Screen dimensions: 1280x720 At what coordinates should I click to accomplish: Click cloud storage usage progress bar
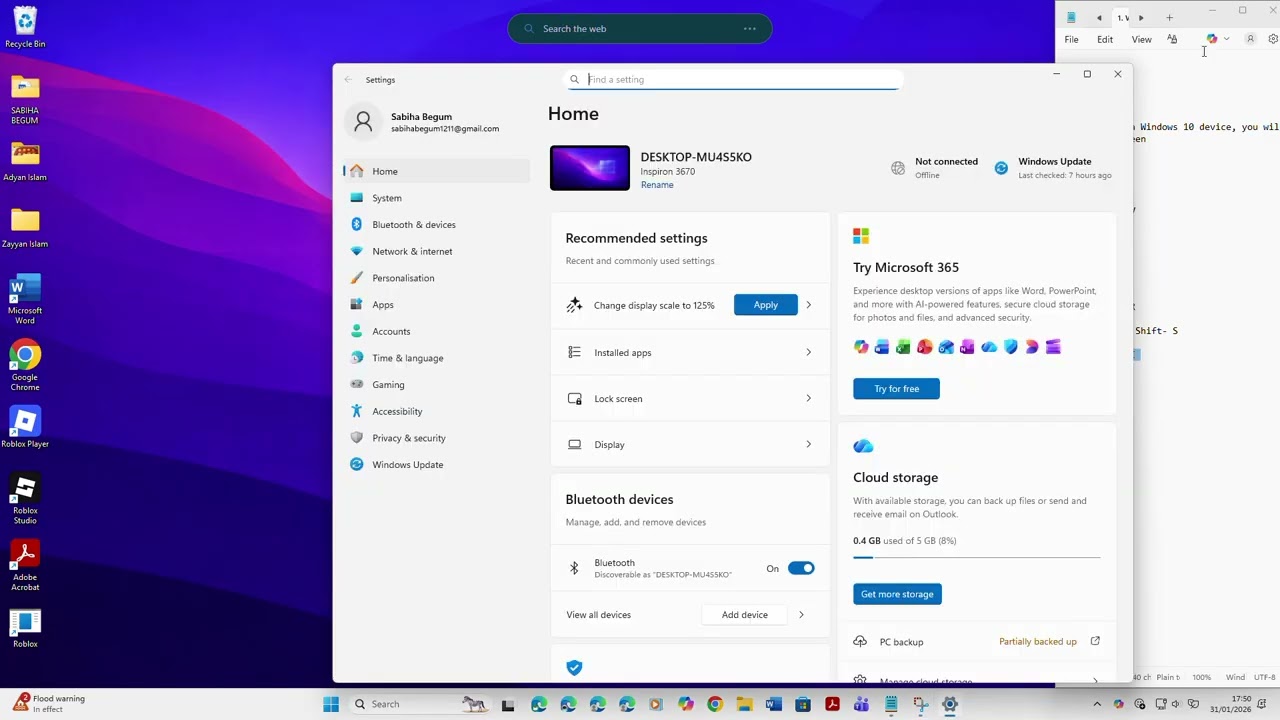pyautogui.click(x=976, y=557)
